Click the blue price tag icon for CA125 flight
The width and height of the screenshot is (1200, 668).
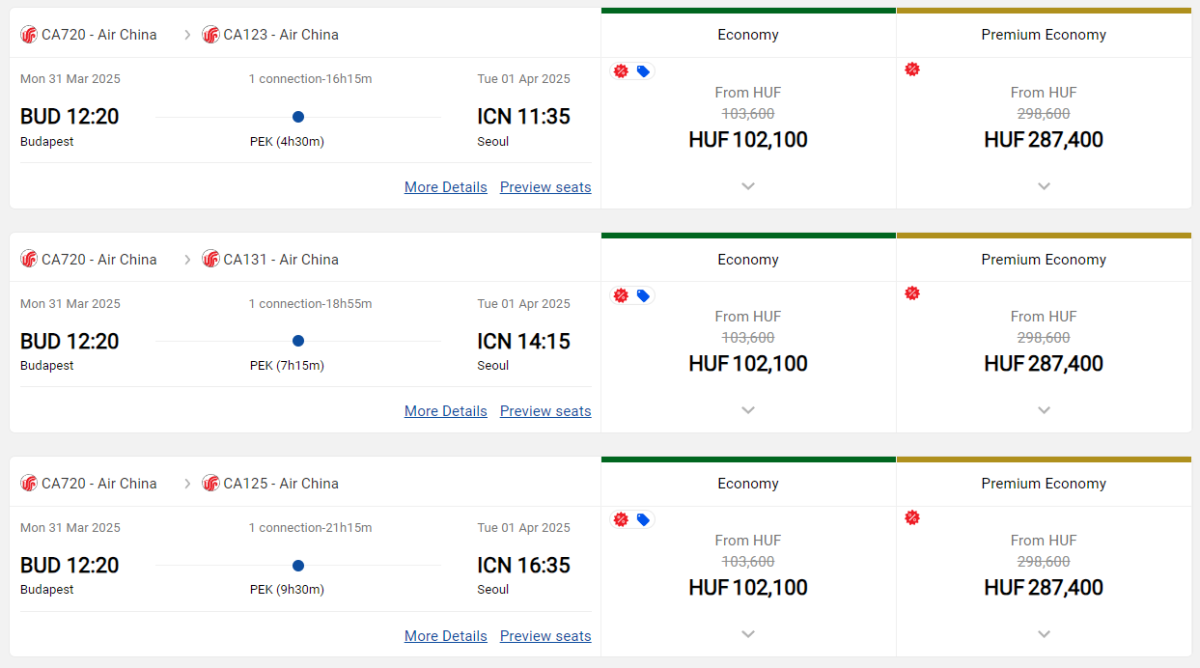click(x=643, y=519)
